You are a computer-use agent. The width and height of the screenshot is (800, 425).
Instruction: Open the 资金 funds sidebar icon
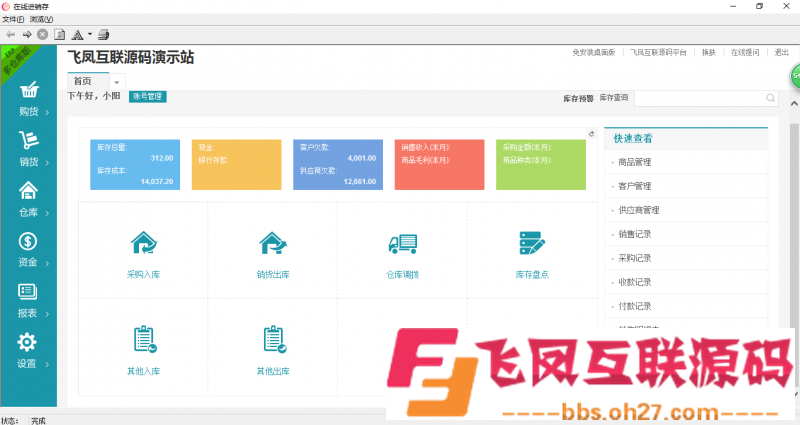tap(28, 241)
